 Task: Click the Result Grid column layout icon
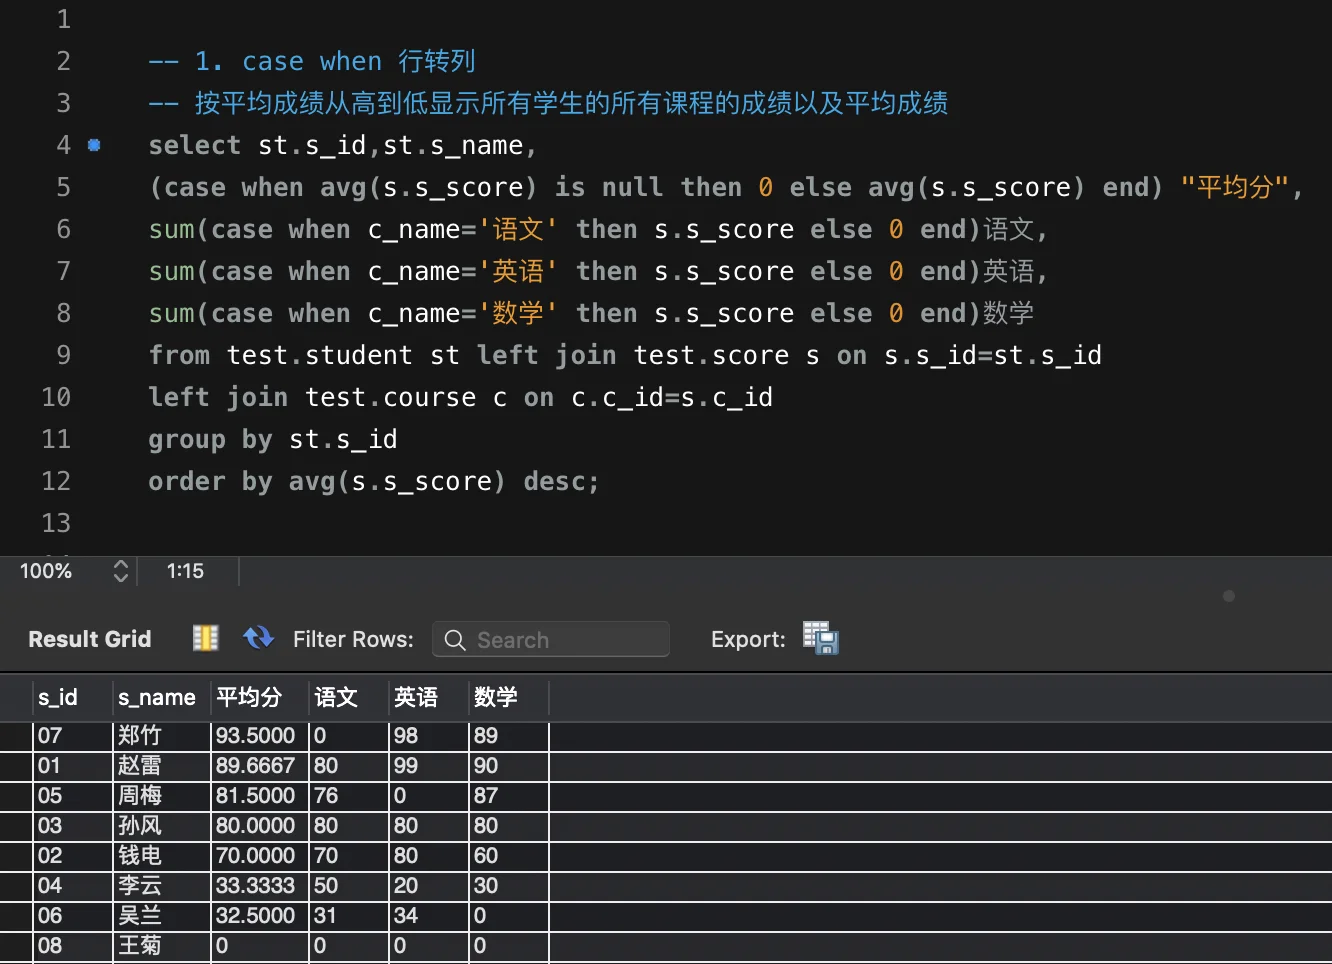tap(205, 638)
